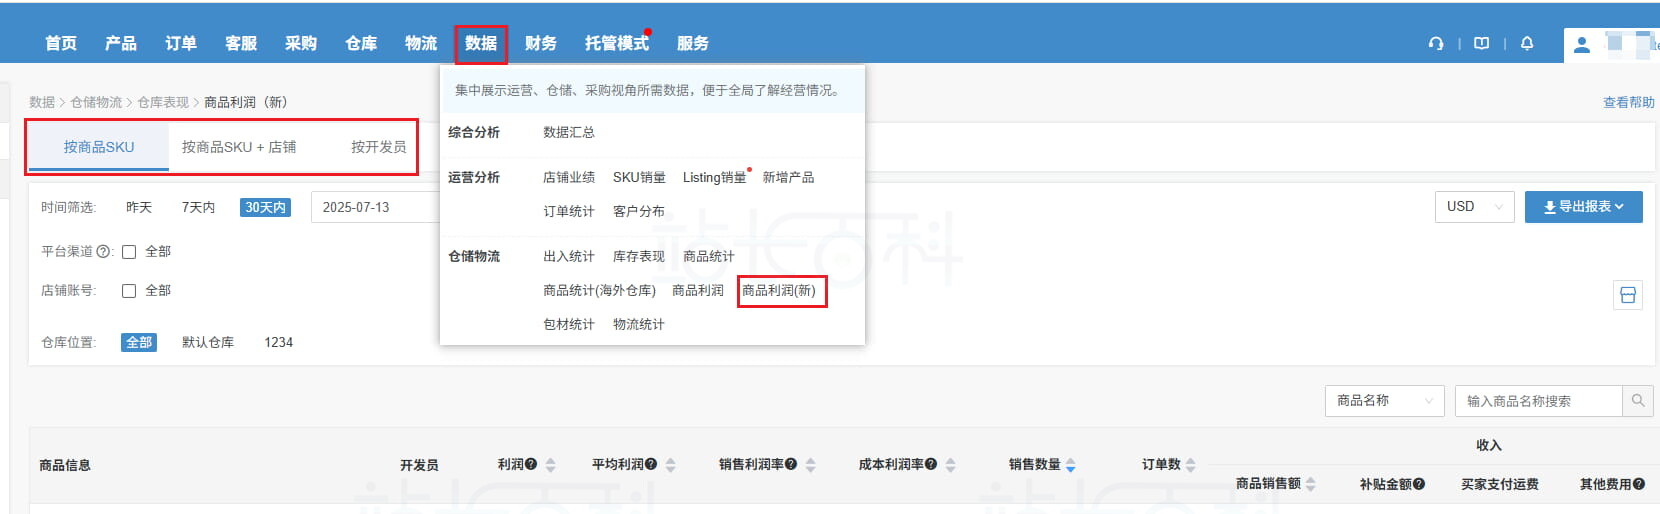This screenshot has width=1660, height=514.
Task: Go to 首页 in top navigation
Action: tap(60, 43)
